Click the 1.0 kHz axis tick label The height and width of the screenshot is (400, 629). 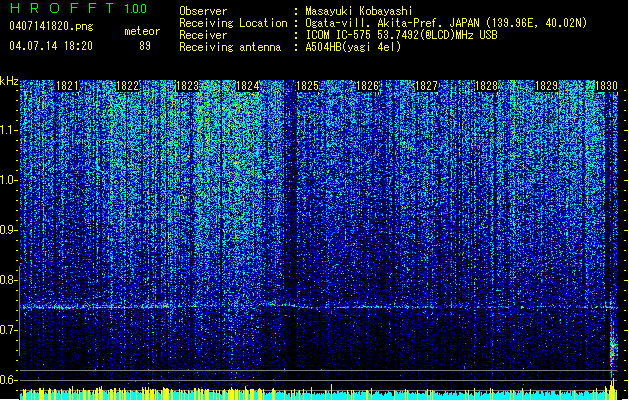pos(9,180)
